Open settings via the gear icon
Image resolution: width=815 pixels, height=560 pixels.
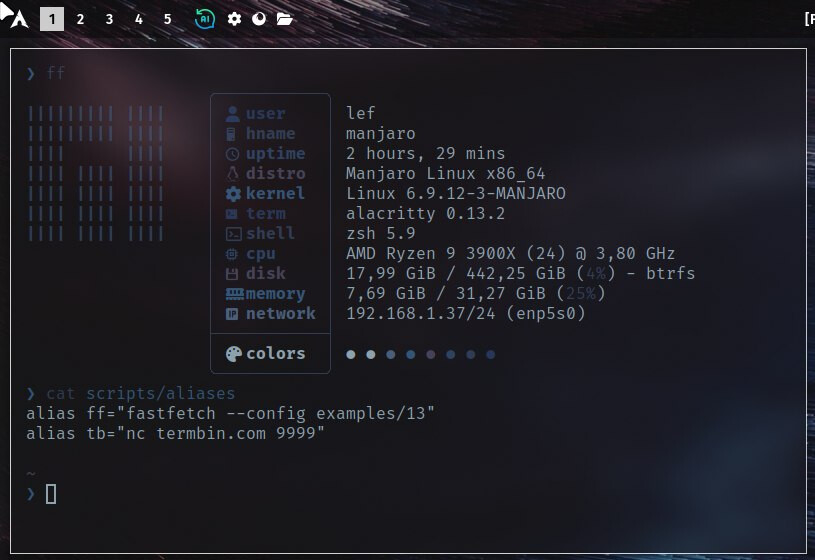tap(234, 19)
